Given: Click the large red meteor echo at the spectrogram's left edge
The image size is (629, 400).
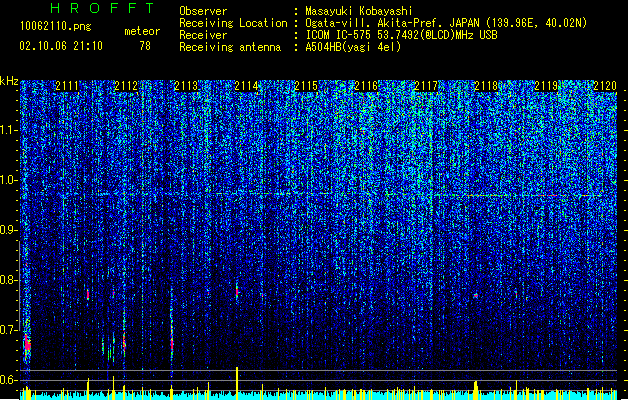Looking at the screenshot, I should [x=27, y=344].
